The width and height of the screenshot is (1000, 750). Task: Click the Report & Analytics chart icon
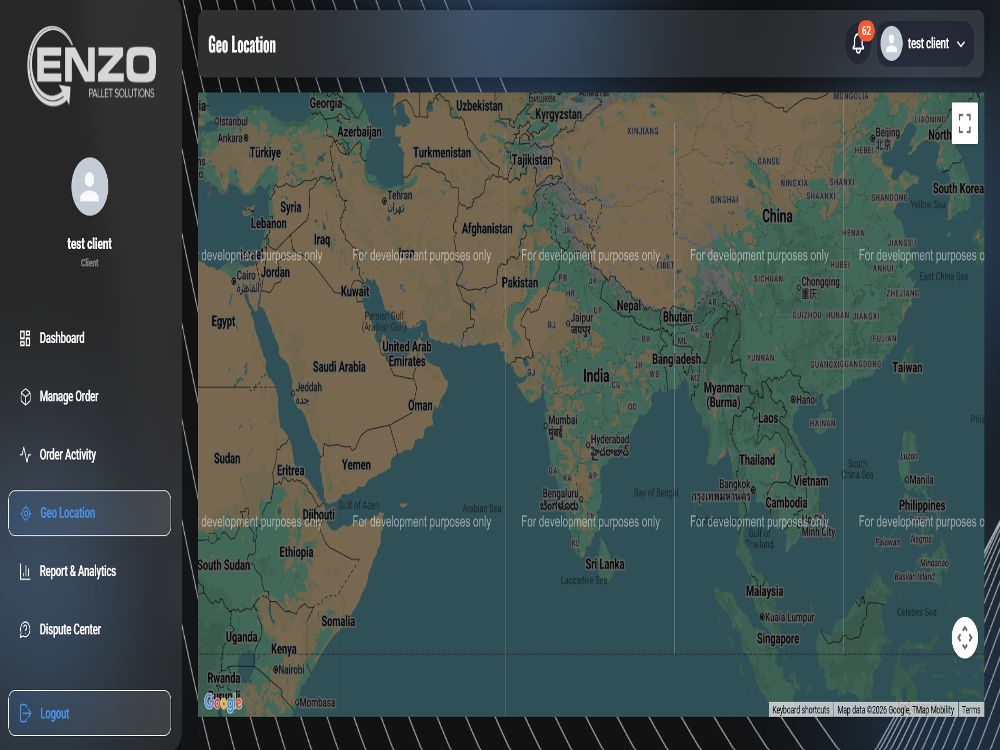(x=25, y=571)
